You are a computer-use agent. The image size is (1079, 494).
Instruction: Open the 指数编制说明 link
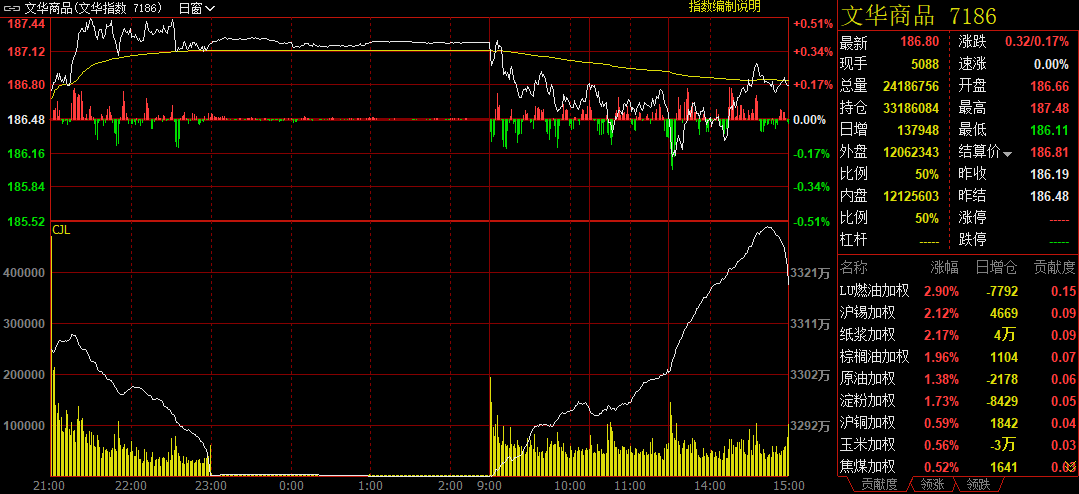click(724, 7)
